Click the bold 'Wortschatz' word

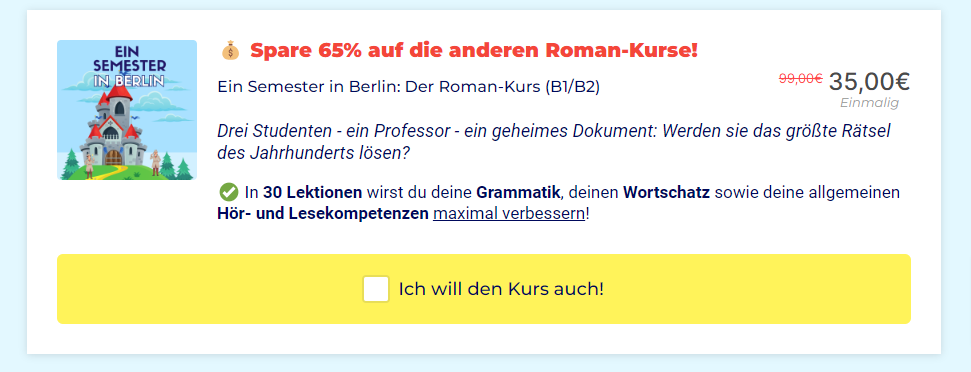[666, 192]
